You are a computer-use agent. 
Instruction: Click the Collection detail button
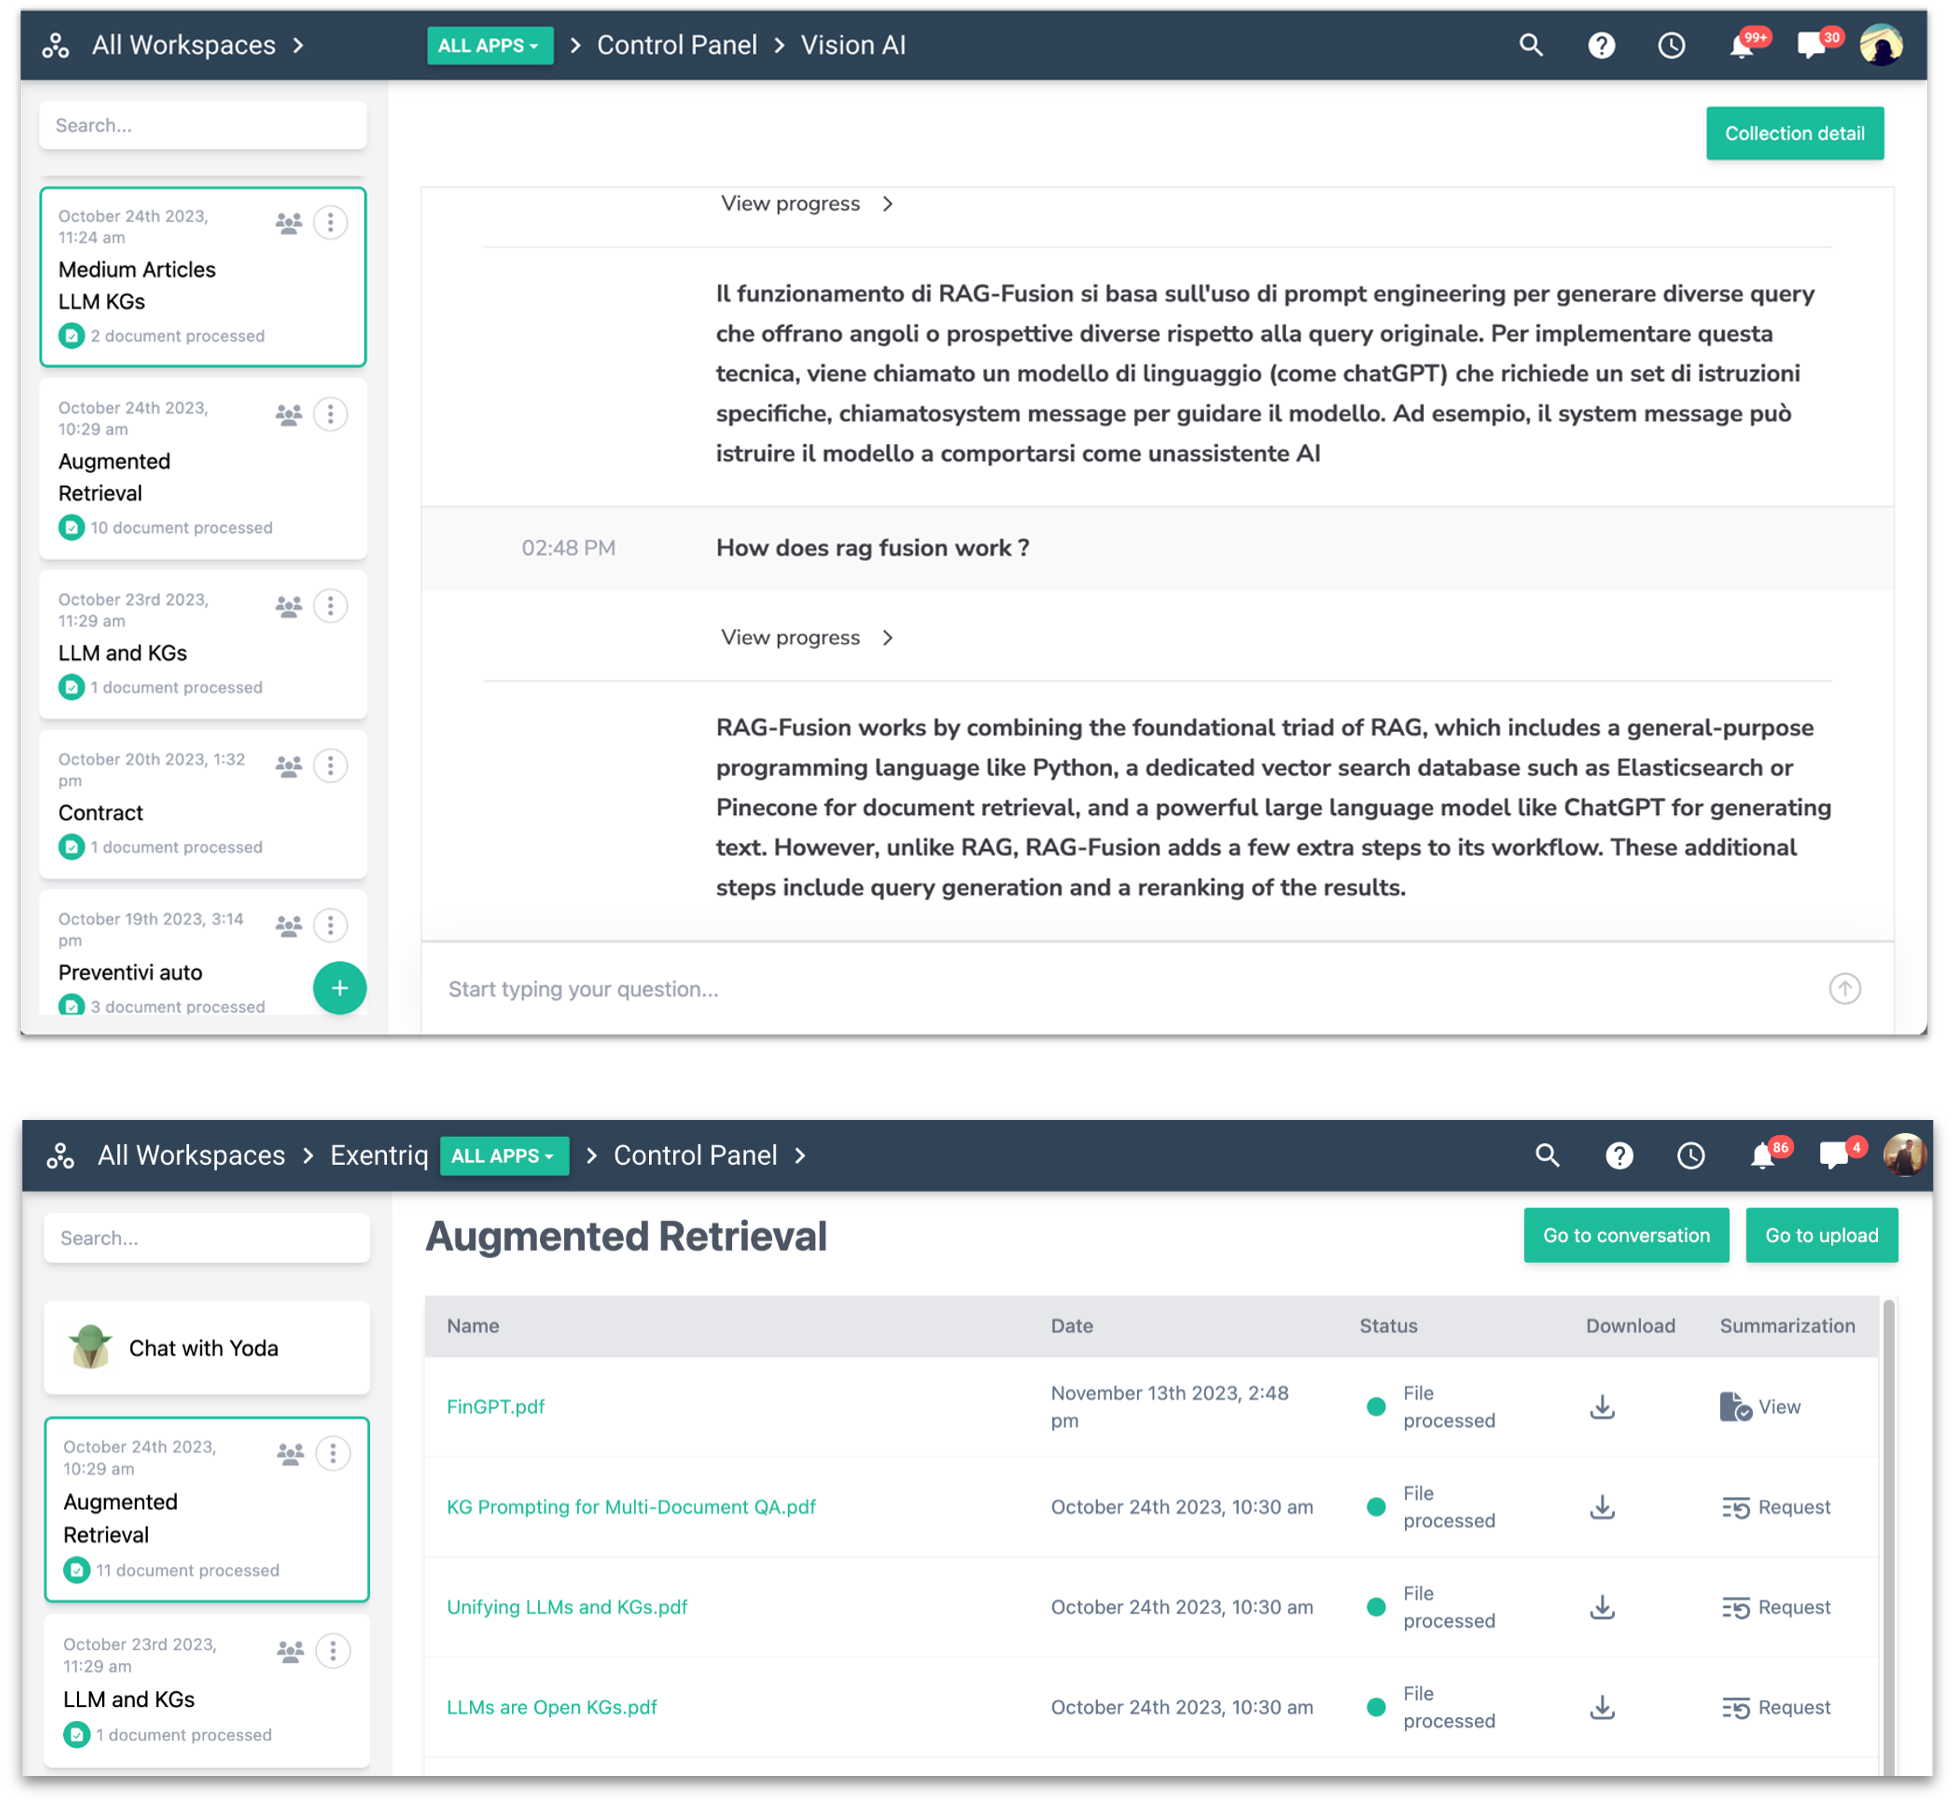[1794, 134]
